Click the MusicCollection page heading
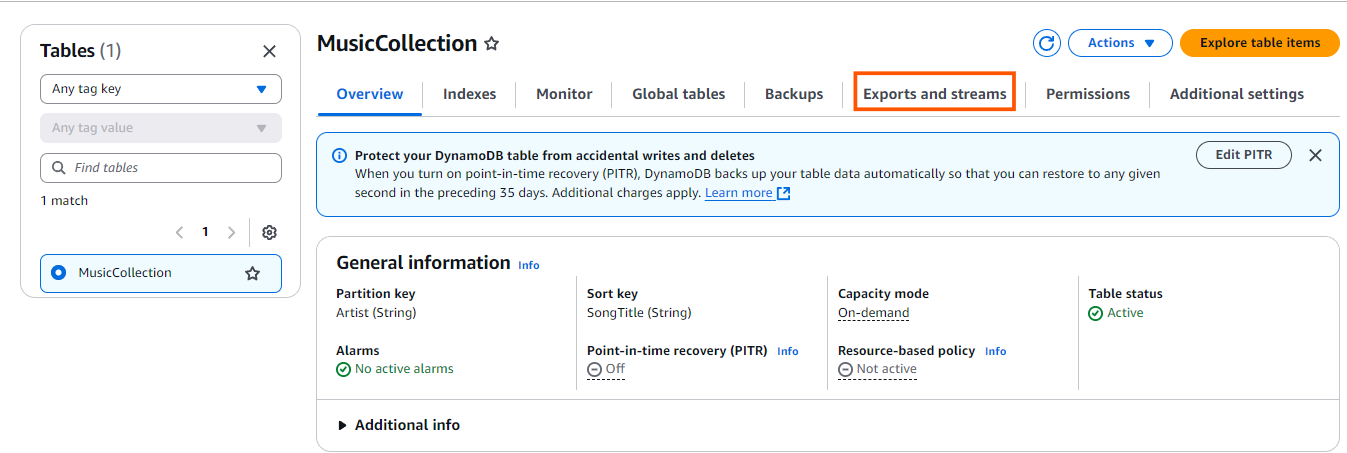This screenshot has width=1347, height=453. (x=397, y=44)
